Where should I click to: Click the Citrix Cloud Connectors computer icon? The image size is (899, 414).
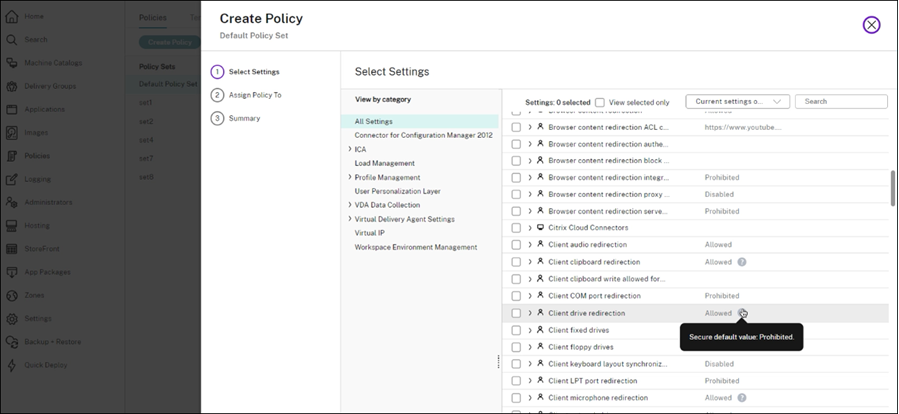541,228
